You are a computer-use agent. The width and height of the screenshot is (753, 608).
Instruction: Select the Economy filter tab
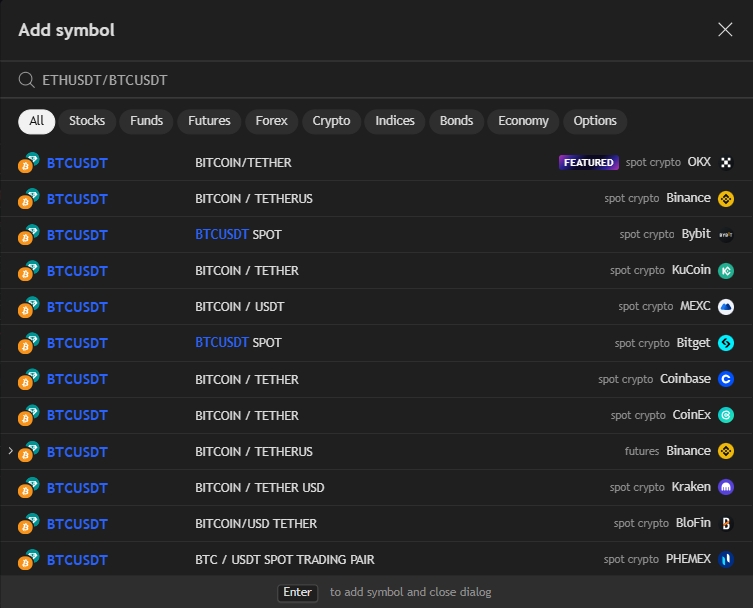(x=523, y=121)
